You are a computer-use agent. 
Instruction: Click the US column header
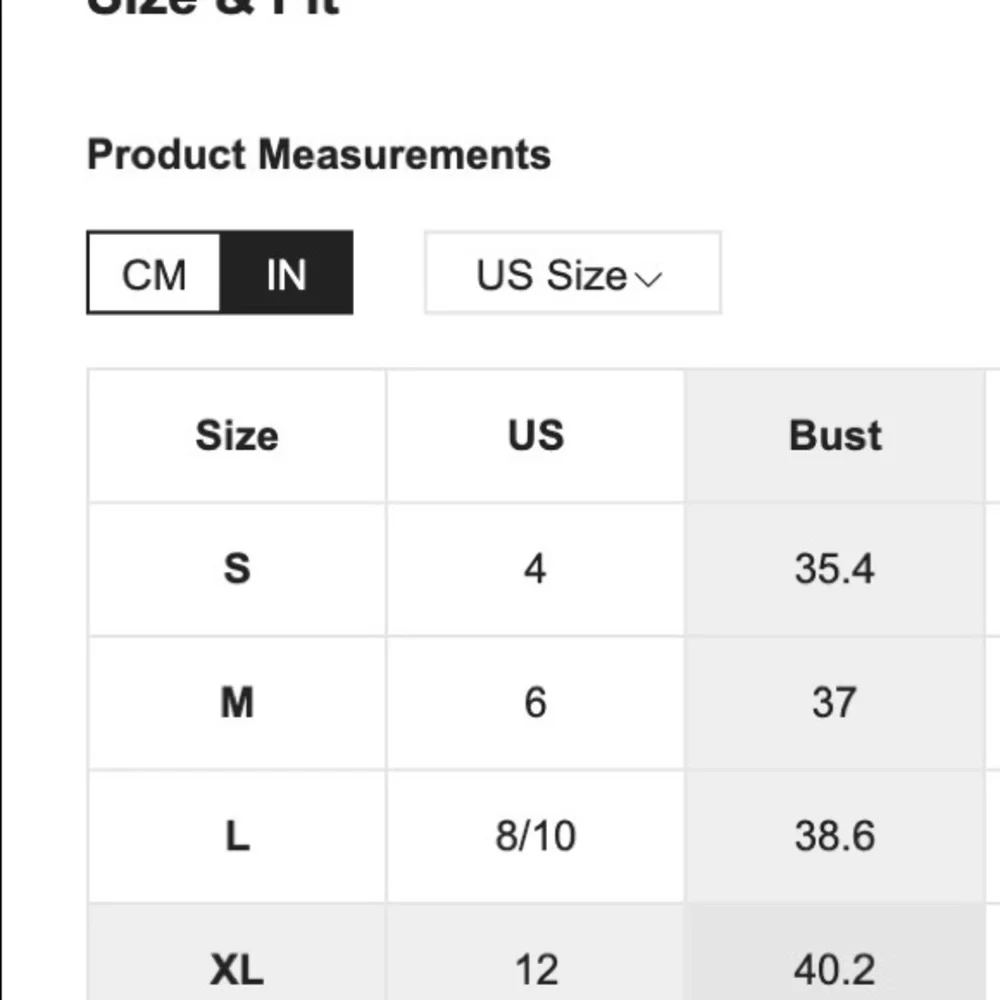(536, 436)
